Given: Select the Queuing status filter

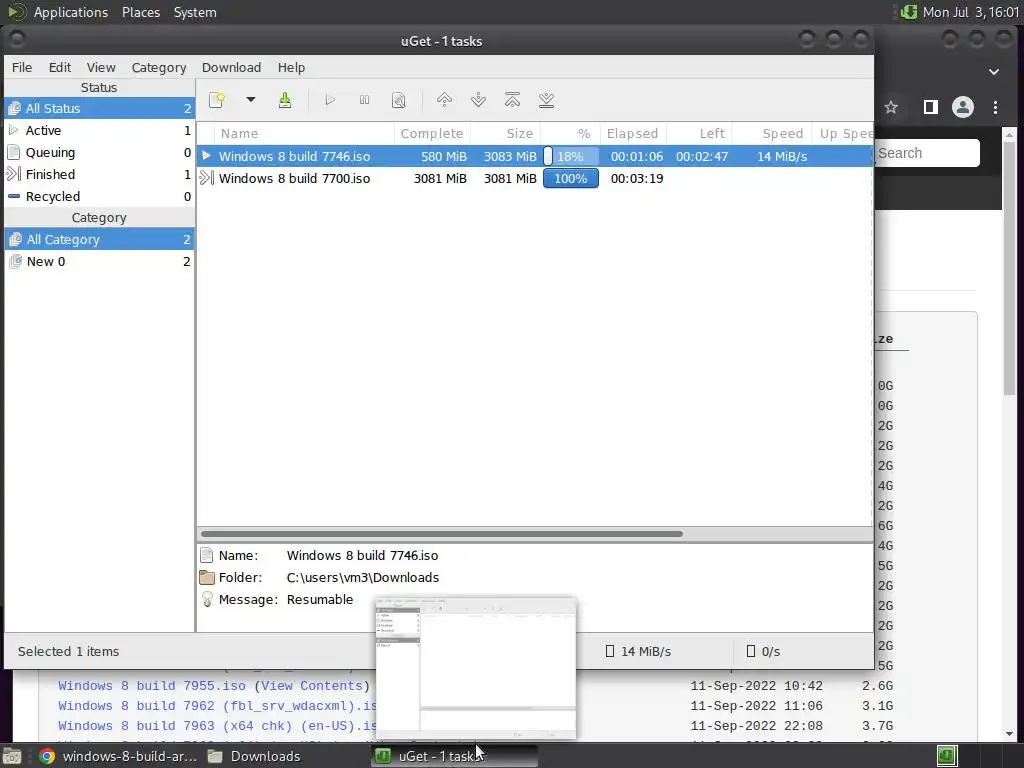Looking at the screenshot, I should [99, 153].
